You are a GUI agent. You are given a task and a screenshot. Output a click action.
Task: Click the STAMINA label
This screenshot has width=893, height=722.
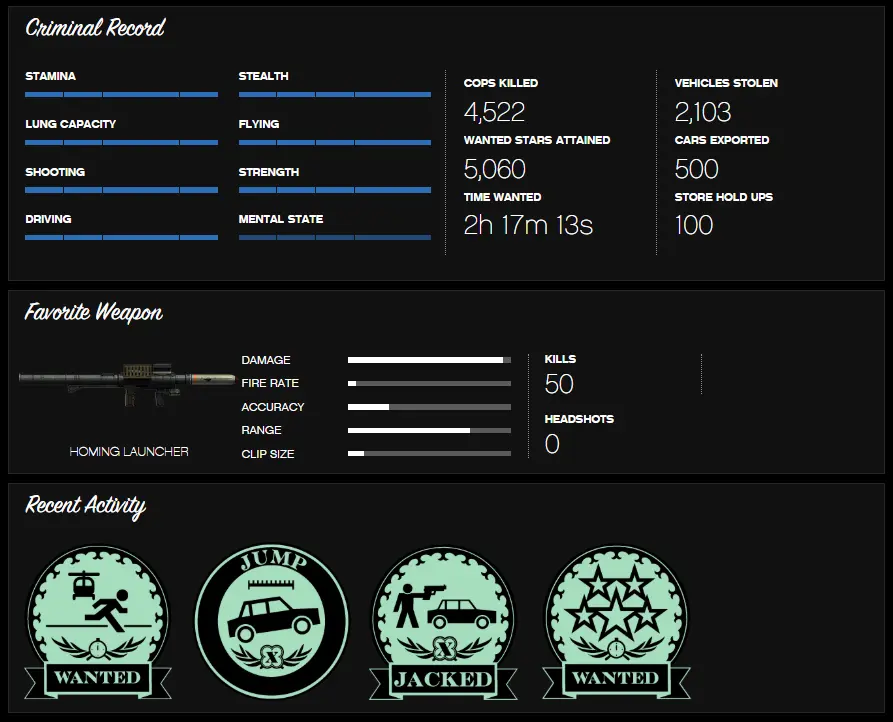(50, 76)
